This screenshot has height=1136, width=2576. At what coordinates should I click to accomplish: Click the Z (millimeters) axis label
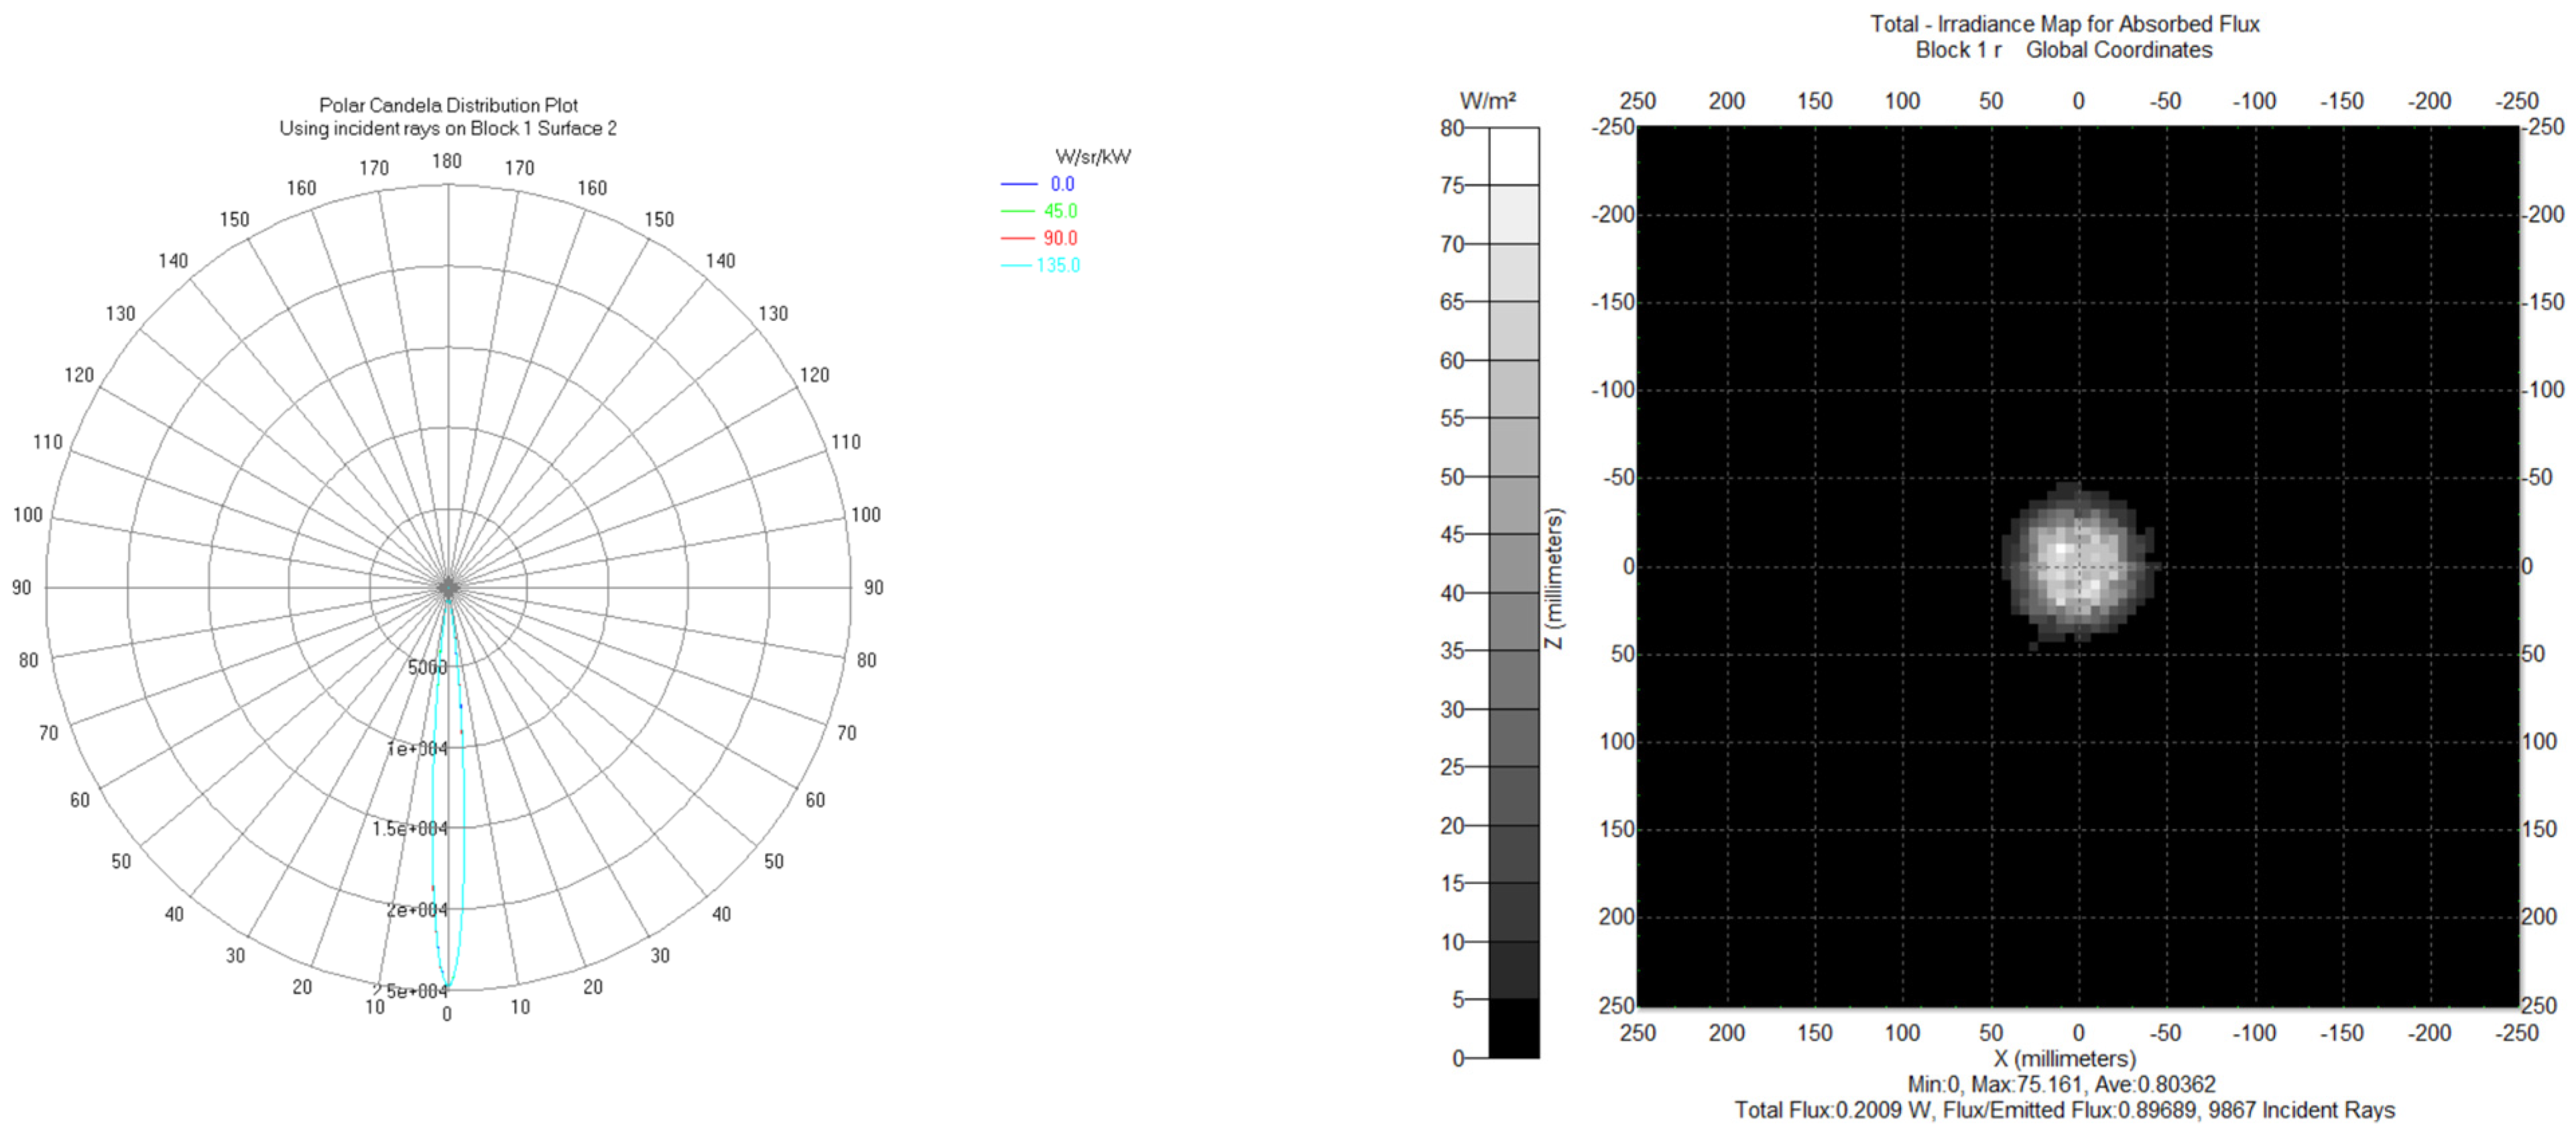click(1554, 578)
